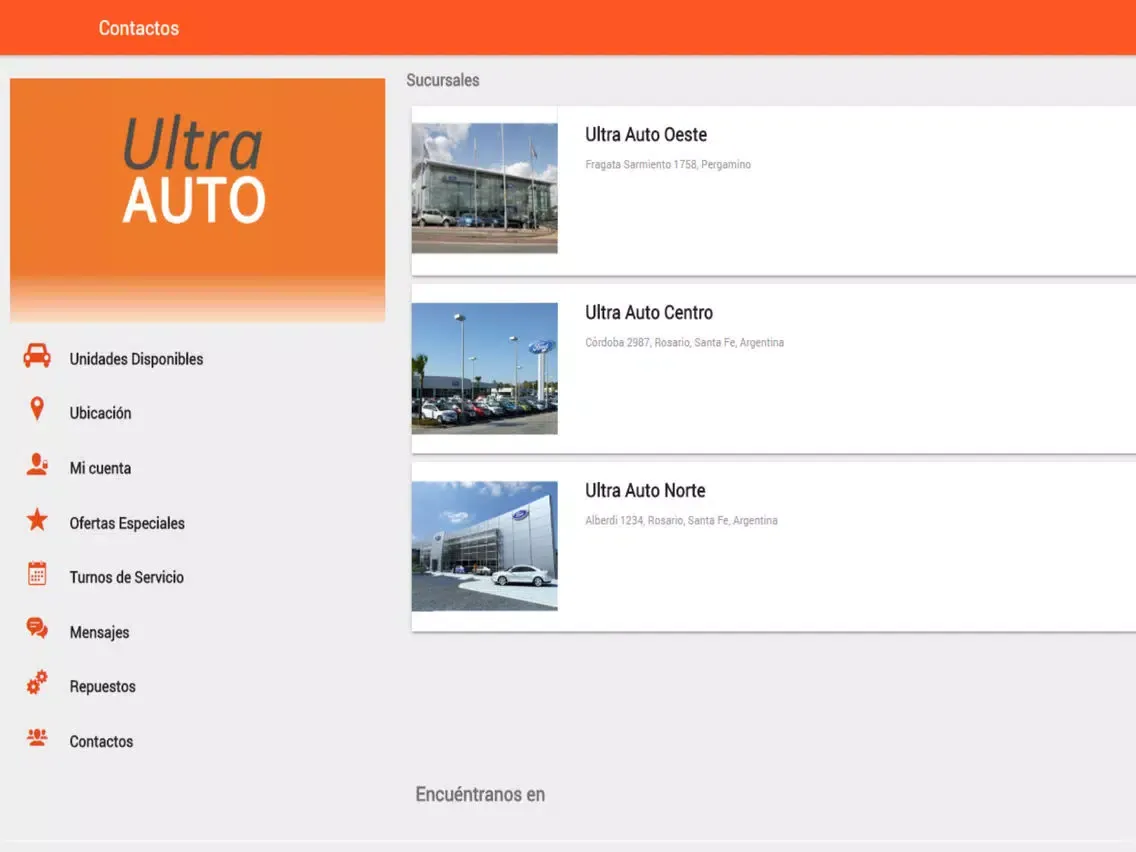Click address Fragata Sarmiento 1758, Pergamino

[x=667, y=164]
